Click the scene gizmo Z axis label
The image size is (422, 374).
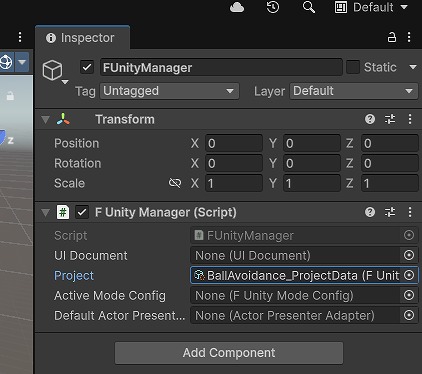pos(10,140)
